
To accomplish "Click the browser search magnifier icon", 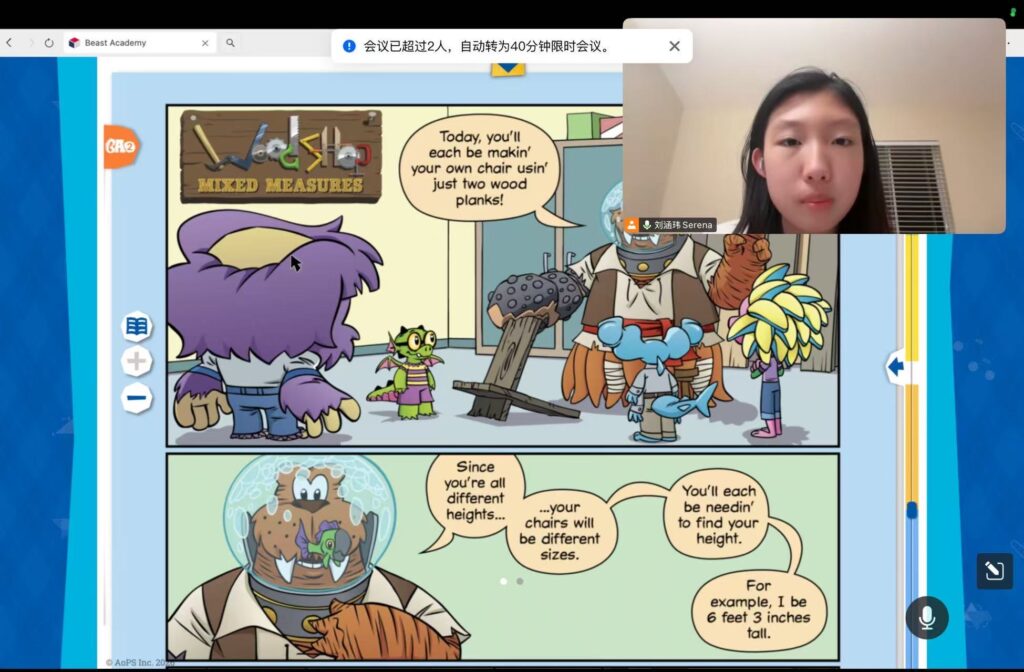I will (230, 43).
